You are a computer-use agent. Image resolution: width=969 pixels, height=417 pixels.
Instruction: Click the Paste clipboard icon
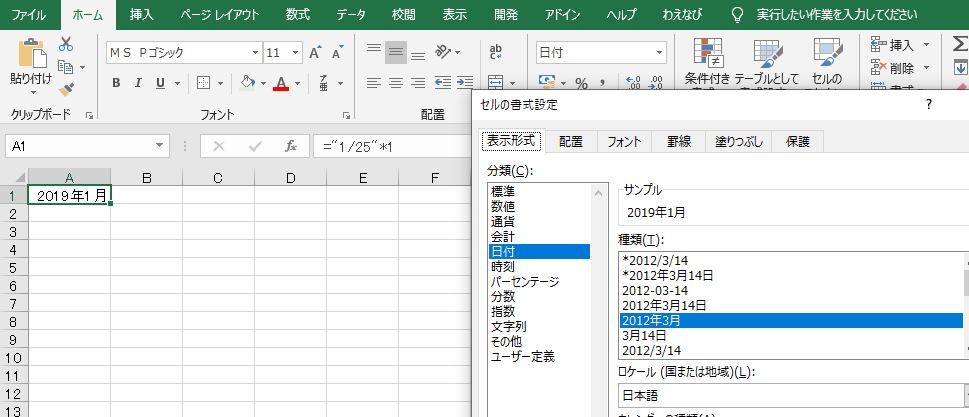point(32,53)
